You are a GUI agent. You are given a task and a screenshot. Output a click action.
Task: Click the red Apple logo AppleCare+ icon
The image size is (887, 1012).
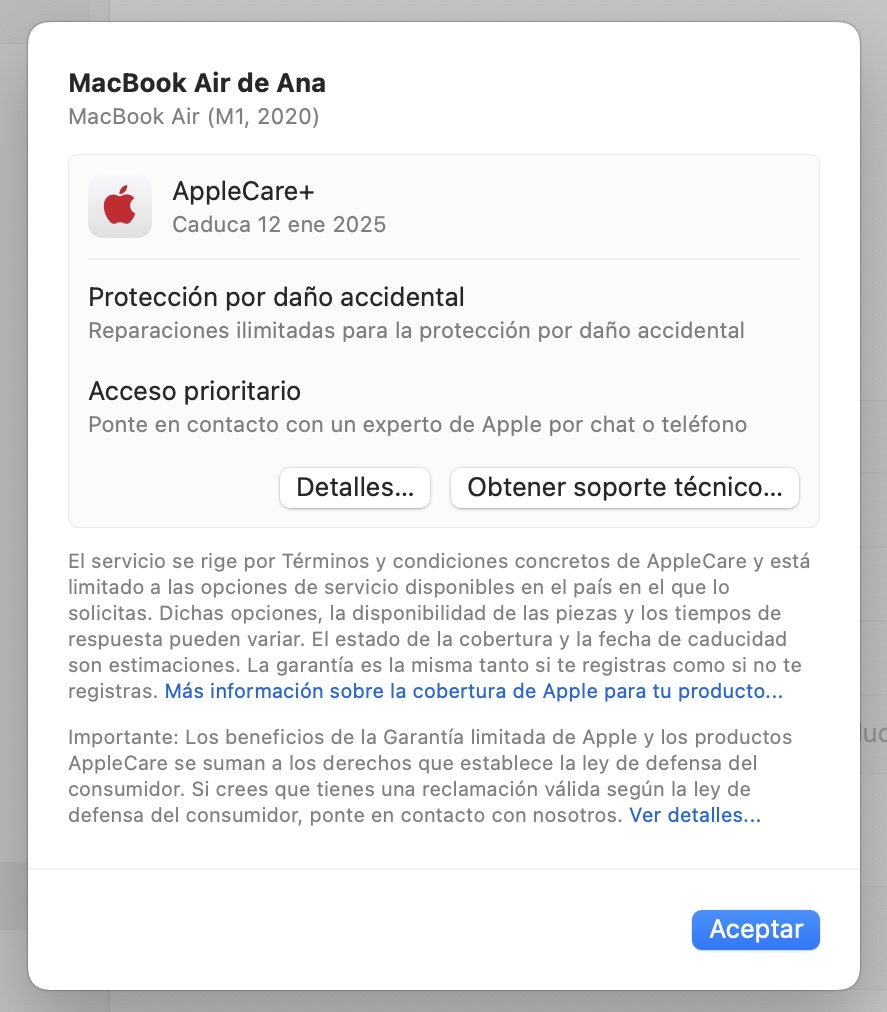(120, 207)
